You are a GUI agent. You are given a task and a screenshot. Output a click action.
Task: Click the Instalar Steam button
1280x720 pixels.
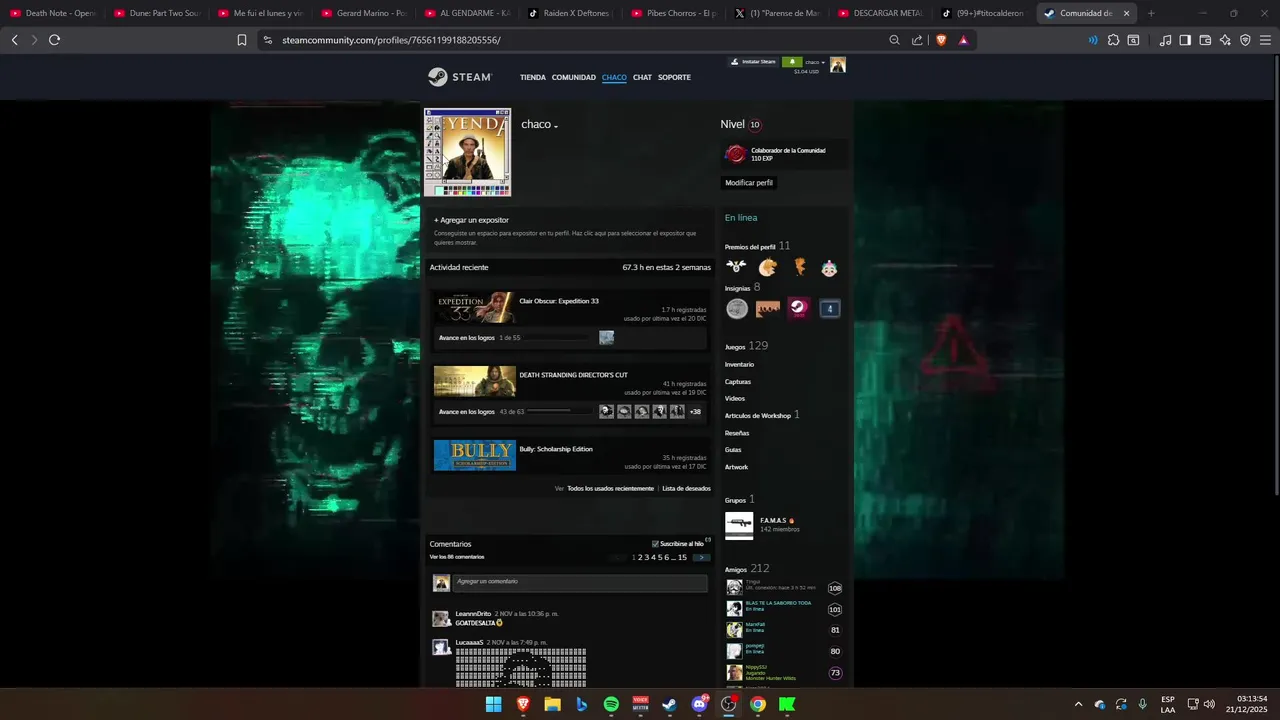coord(753,62)
